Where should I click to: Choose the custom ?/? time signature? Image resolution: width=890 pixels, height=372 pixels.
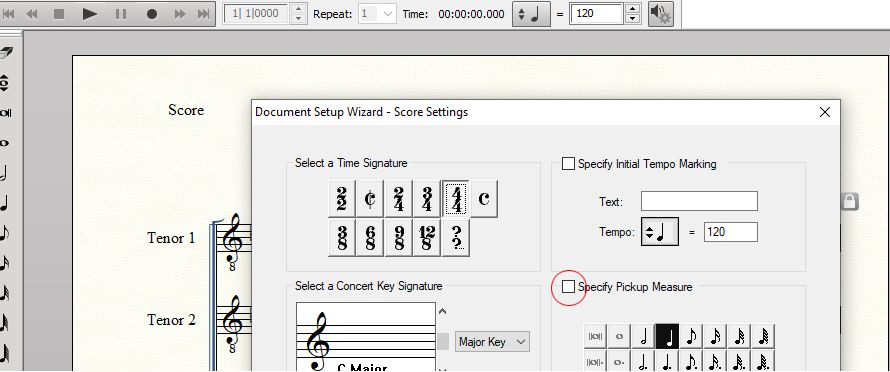pos(456,238)
